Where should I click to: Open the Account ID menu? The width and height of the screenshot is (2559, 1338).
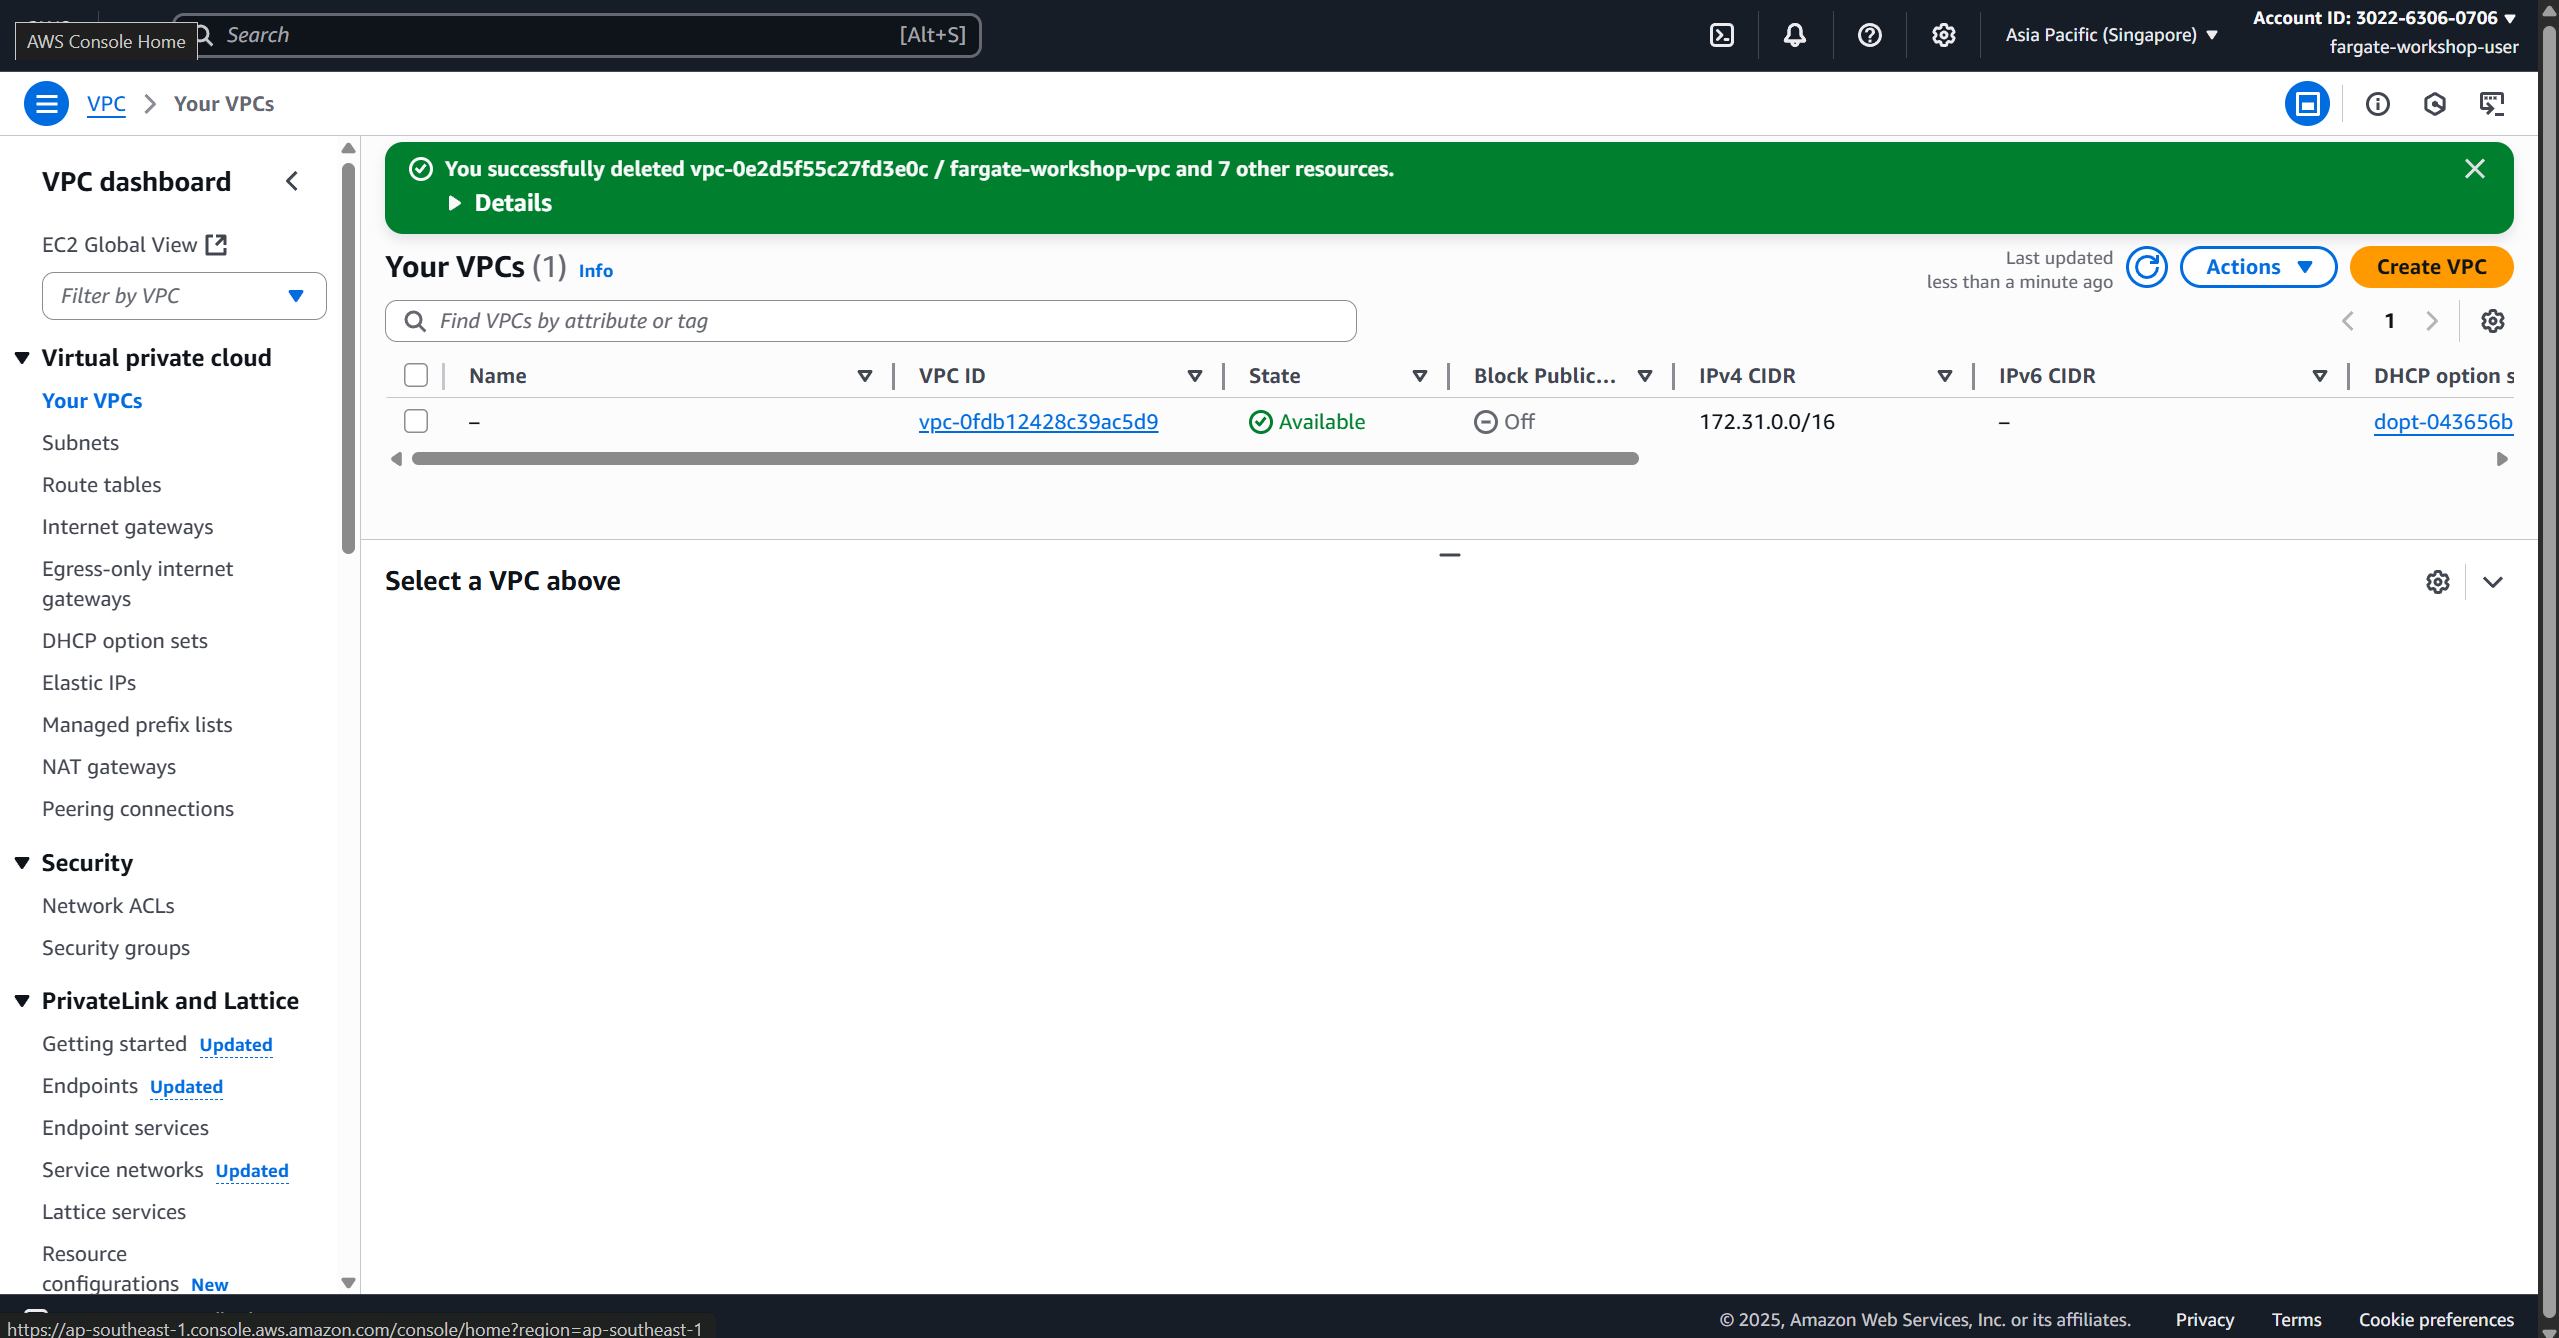click(x=2384, y=18)
